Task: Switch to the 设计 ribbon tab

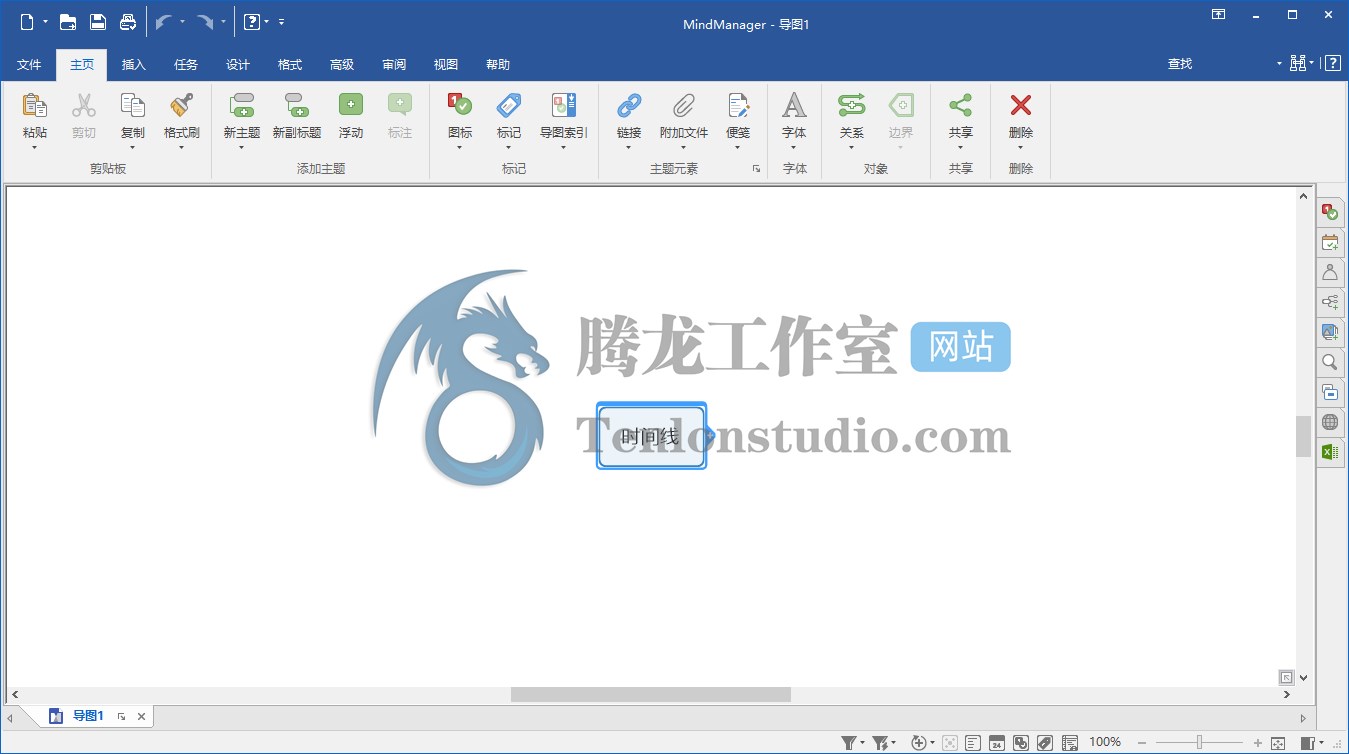Action: [237, 64]
